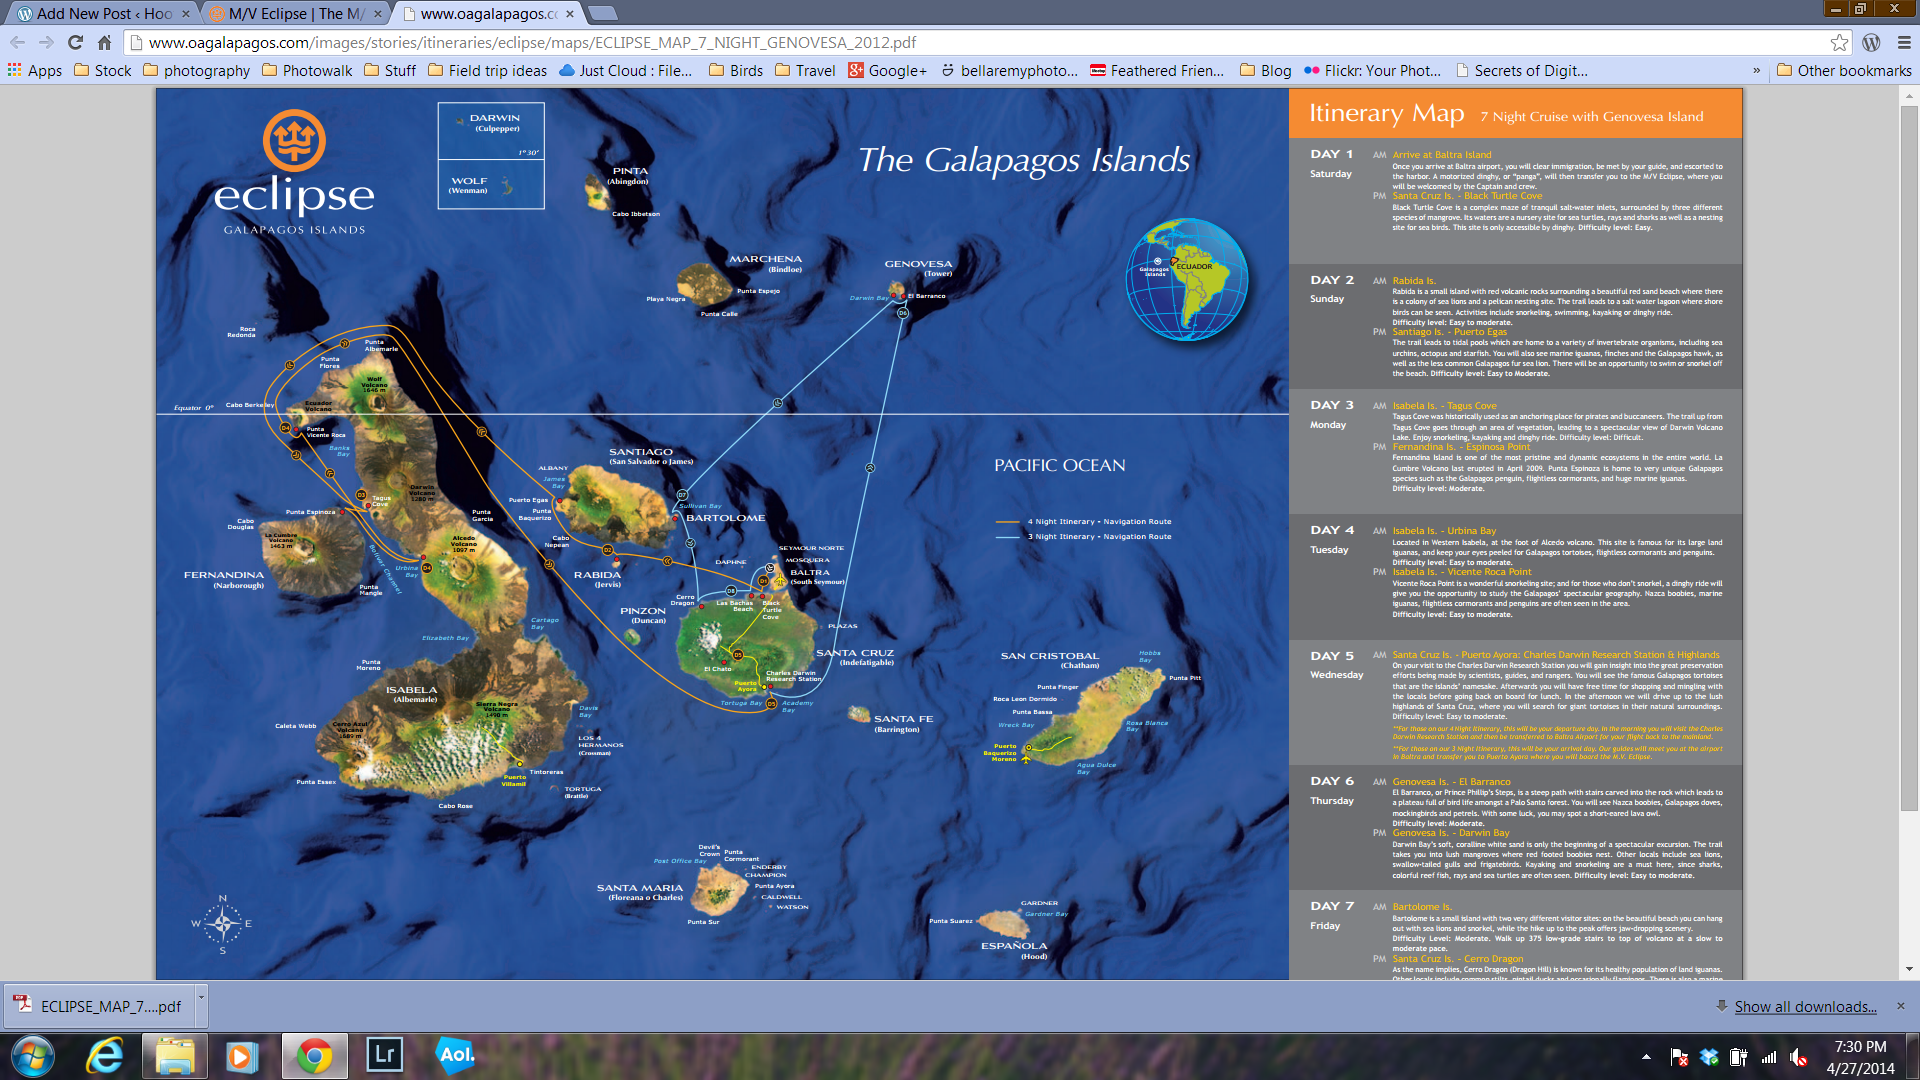Open the ECLIPSE_MAP download item dropdown arrow
The height and width of the screenshot is (1080, 1920).
(201, 998)
